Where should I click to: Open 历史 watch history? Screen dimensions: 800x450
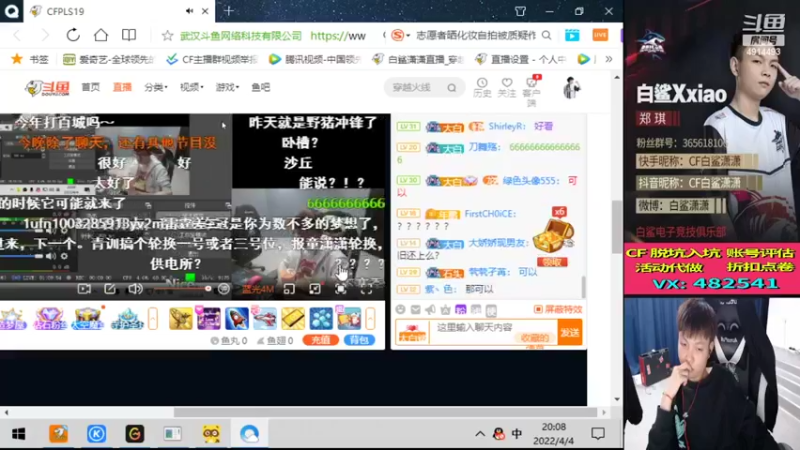point(482,87)
